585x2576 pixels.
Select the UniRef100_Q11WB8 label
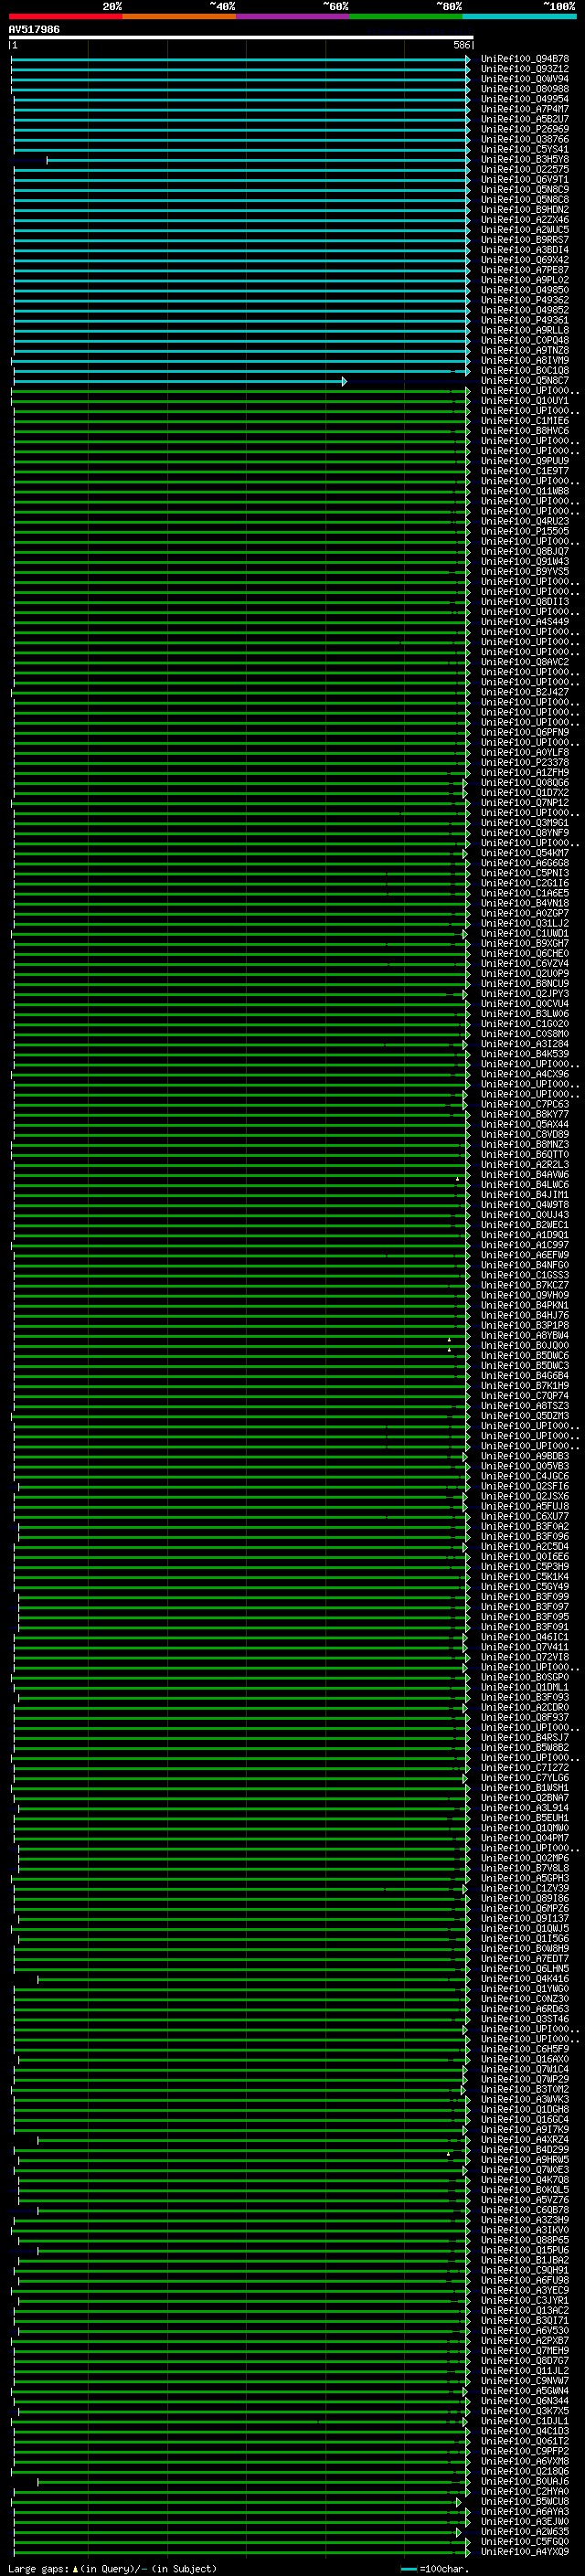[x=524, y=491]
